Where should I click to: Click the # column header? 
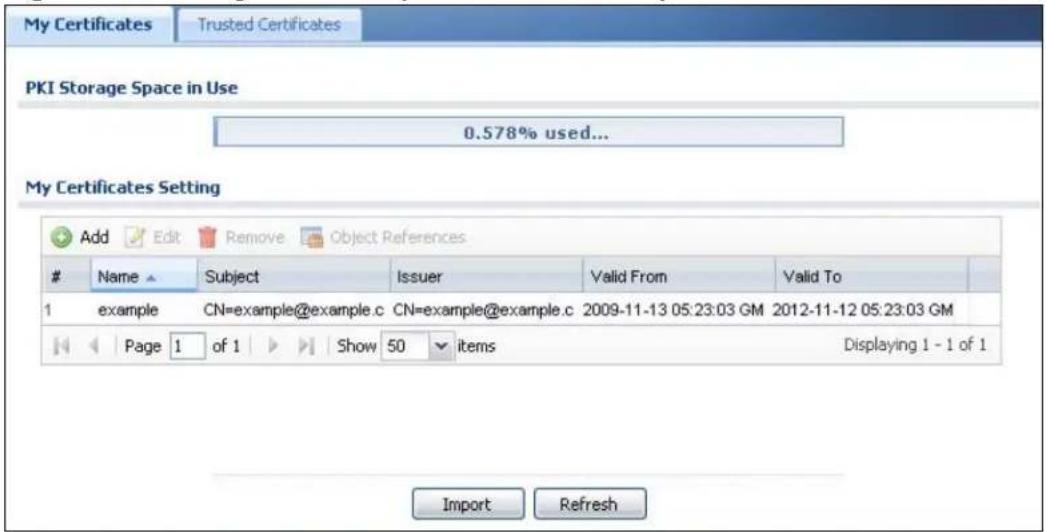pyautogui.click(x=66, y=276)
